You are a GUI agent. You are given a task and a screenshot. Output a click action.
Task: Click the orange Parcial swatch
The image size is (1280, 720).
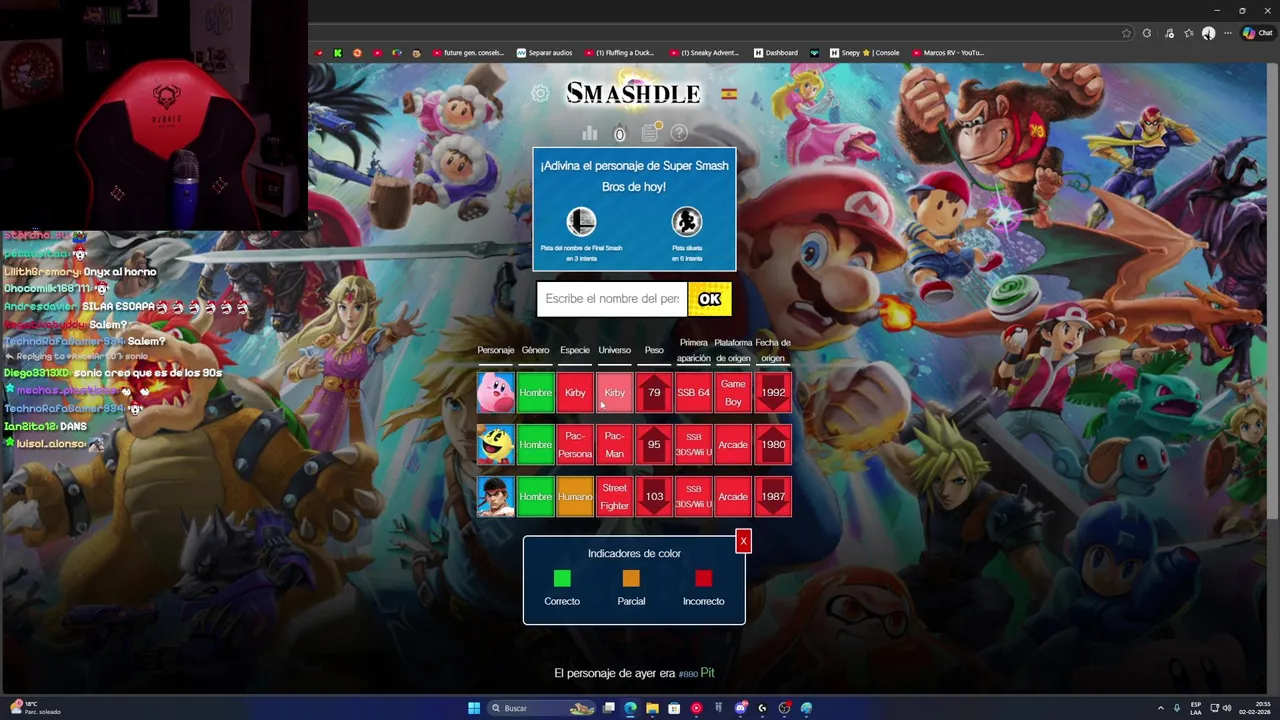[631, 578]
